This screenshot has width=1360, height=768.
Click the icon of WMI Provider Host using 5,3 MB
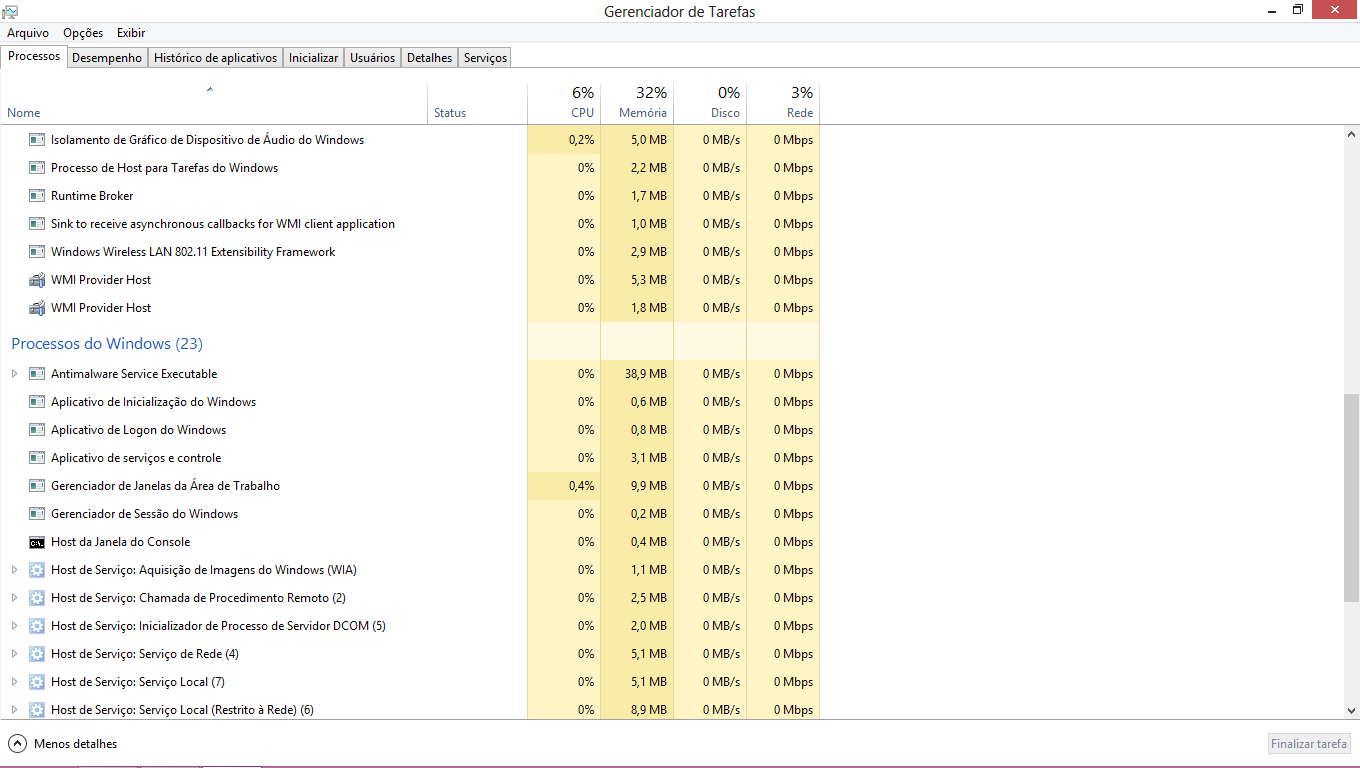[37, 280]
